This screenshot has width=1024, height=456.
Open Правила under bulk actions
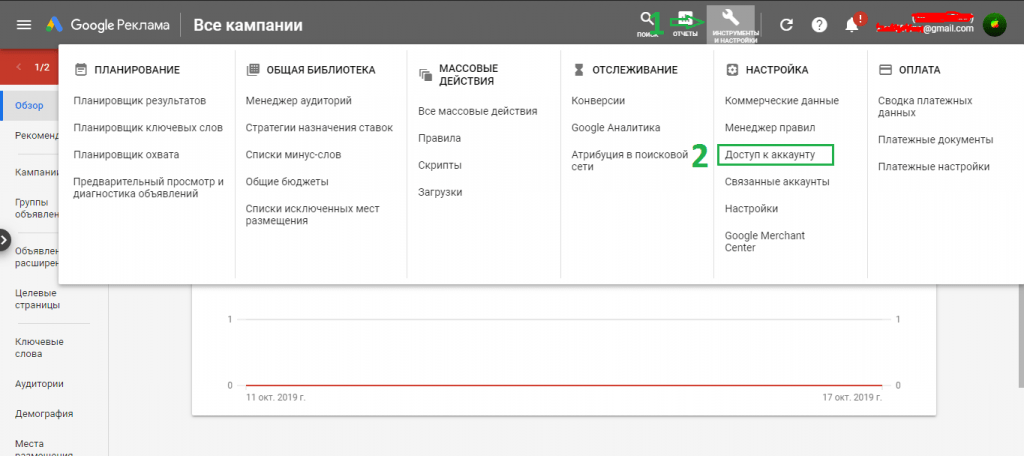click(440, 138)
